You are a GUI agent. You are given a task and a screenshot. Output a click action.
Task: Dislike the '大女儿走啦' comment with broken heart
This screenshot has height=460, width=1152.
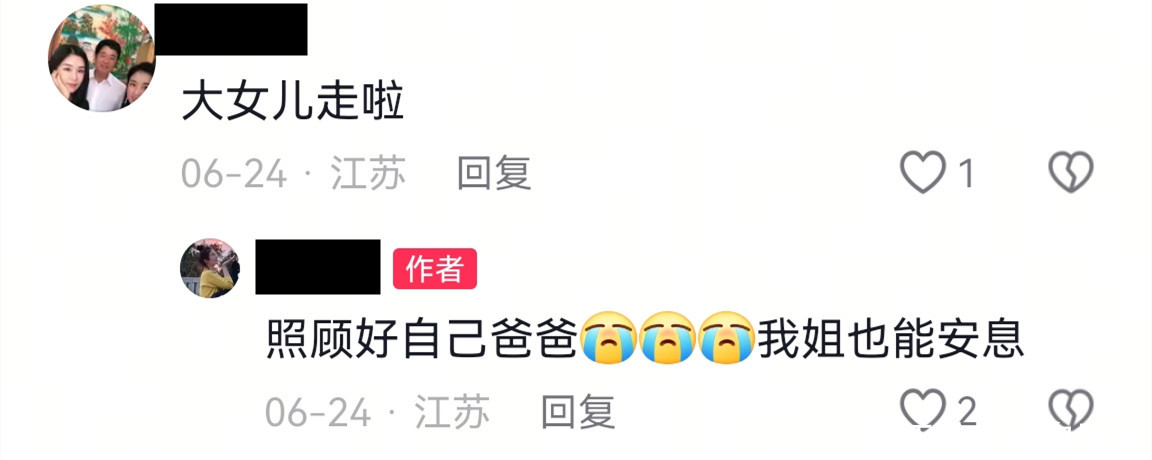click(x=1070, y=173)
